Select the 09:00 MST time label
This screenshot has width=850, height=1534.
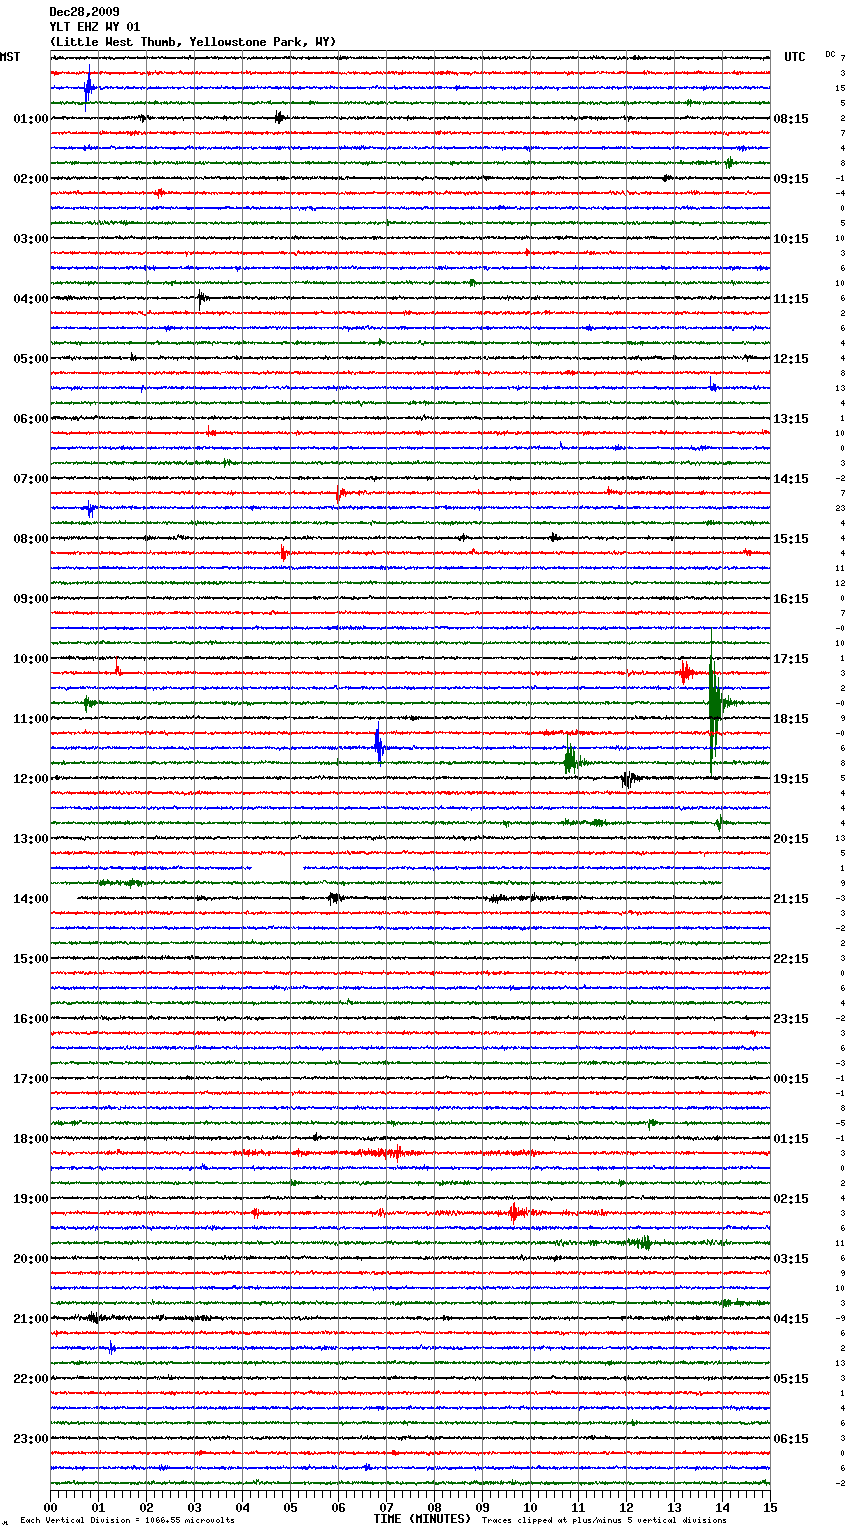(x=31, y=599)
